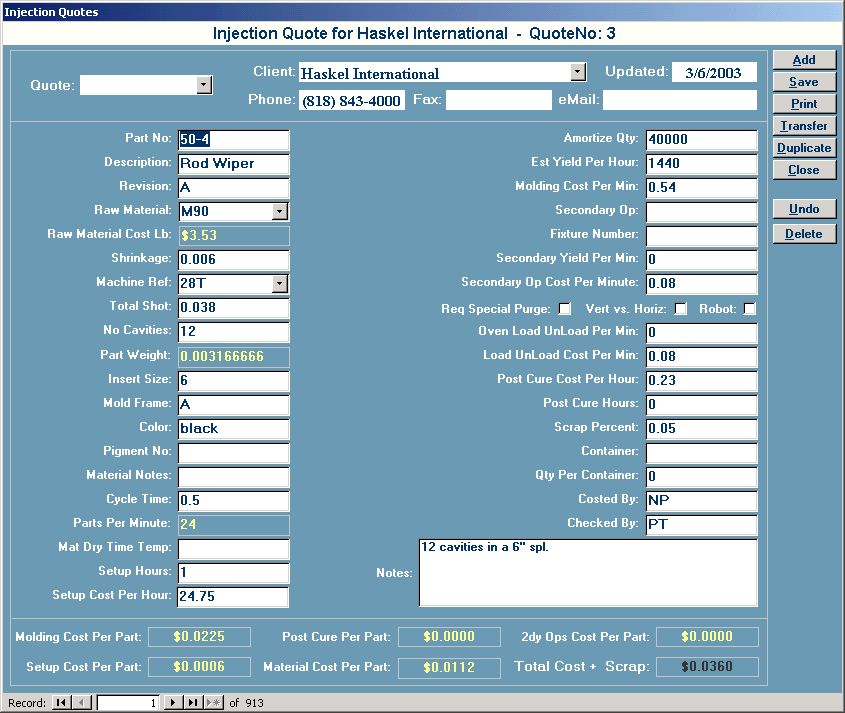Image resolution: width=845 pixels, height=713 pixels.
Task: Expand the Client dropdown arrow
Action: tap(578, 71)
